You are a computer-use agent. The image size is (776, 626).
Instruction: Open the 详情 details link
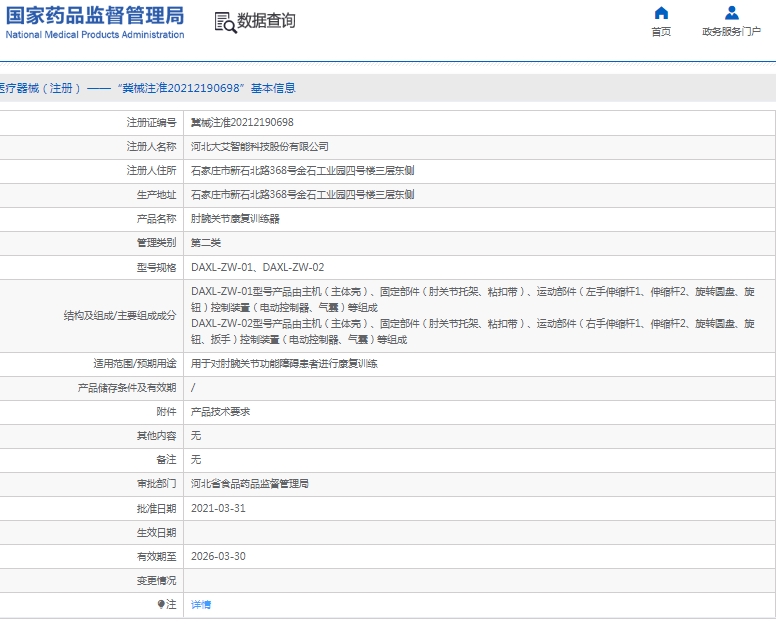pyautogui.click(x=201, y=604)
